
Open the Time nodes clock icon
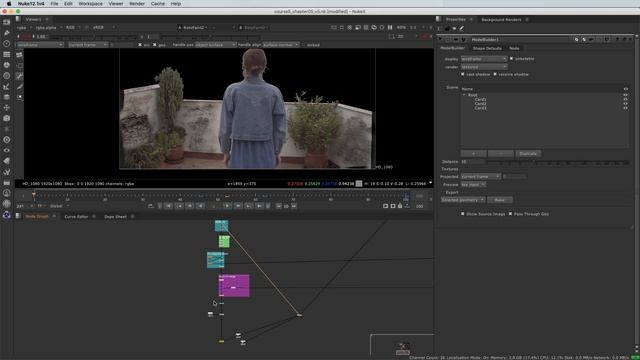[x=7, y=43]
